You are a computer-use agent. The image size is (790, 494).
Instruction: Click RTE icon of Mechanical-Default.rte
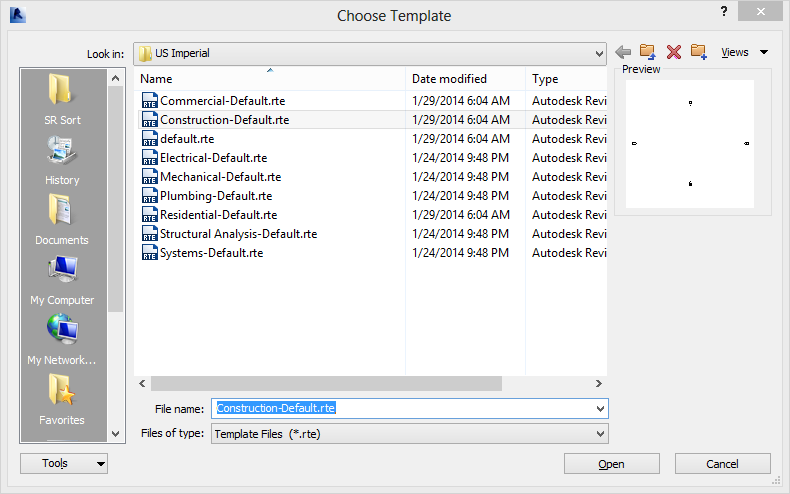150,177
